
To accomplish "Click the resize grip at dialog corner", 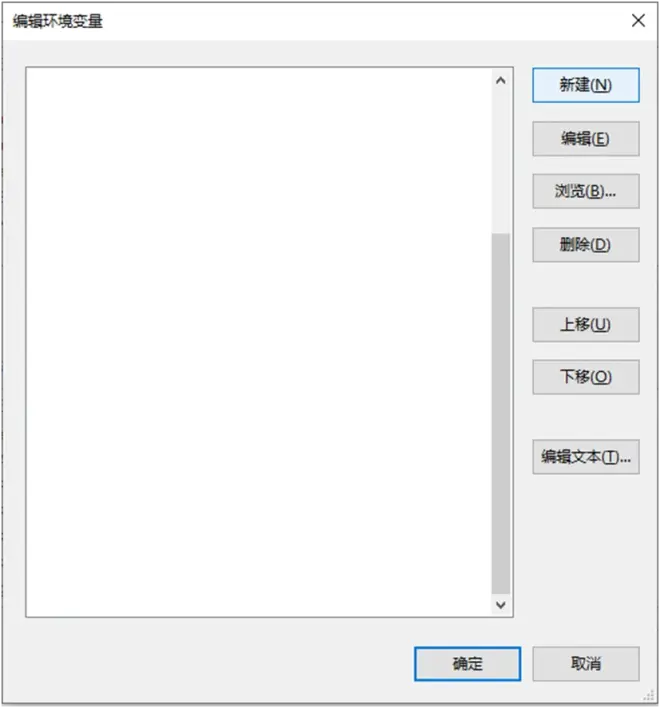I will 649,694.
